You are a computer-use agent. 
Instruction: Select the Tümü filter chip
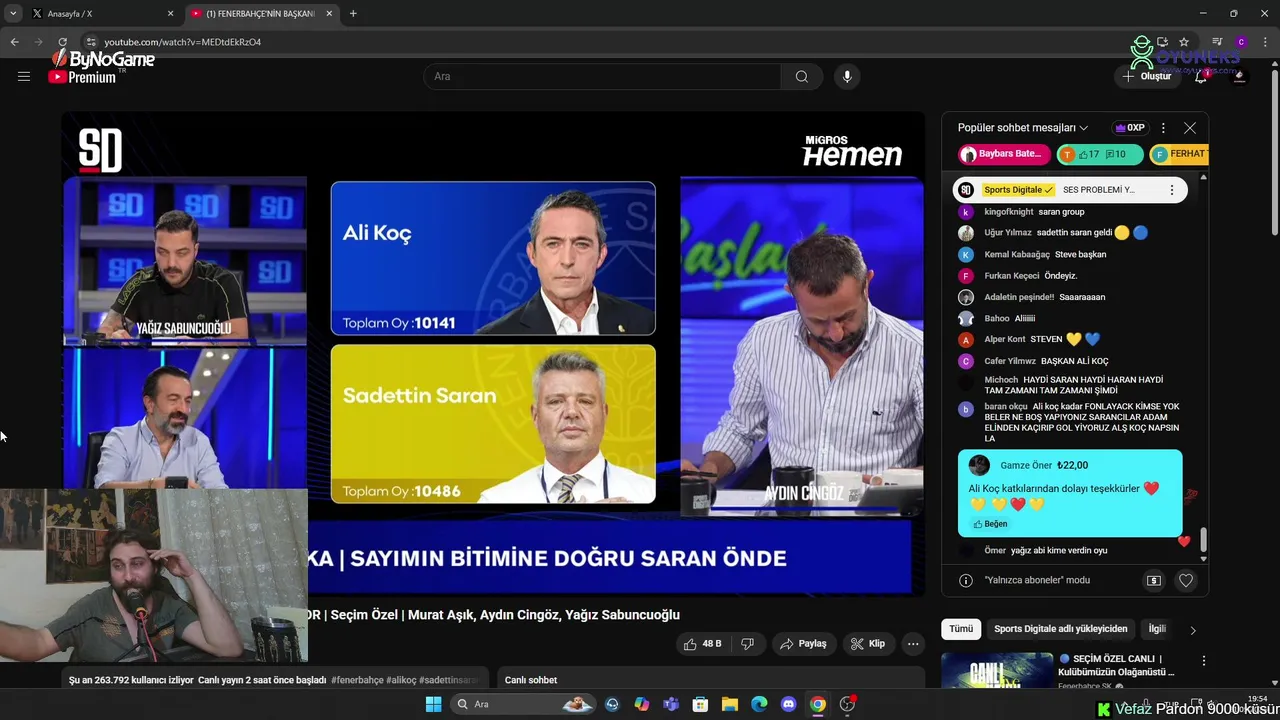click(961, 629)
